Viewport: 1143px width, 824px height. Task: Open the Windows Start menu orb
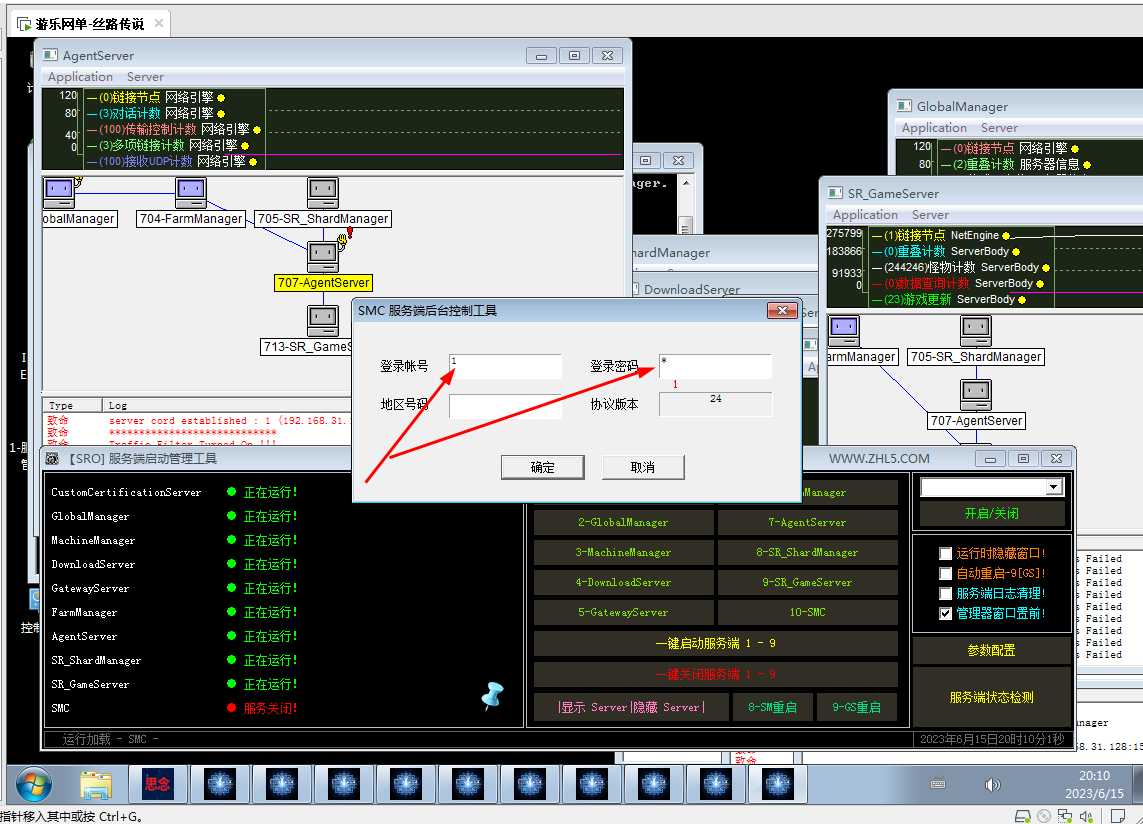(x=34, y=783)
